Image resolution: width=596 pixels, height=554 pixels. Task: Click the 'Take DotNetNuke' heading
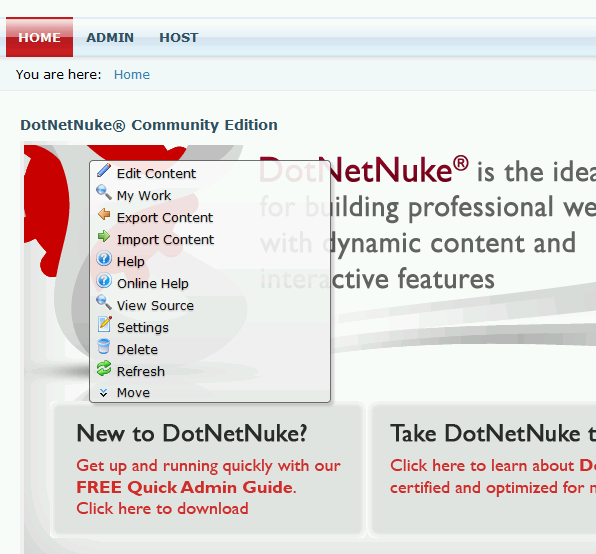tap(485, 434)
